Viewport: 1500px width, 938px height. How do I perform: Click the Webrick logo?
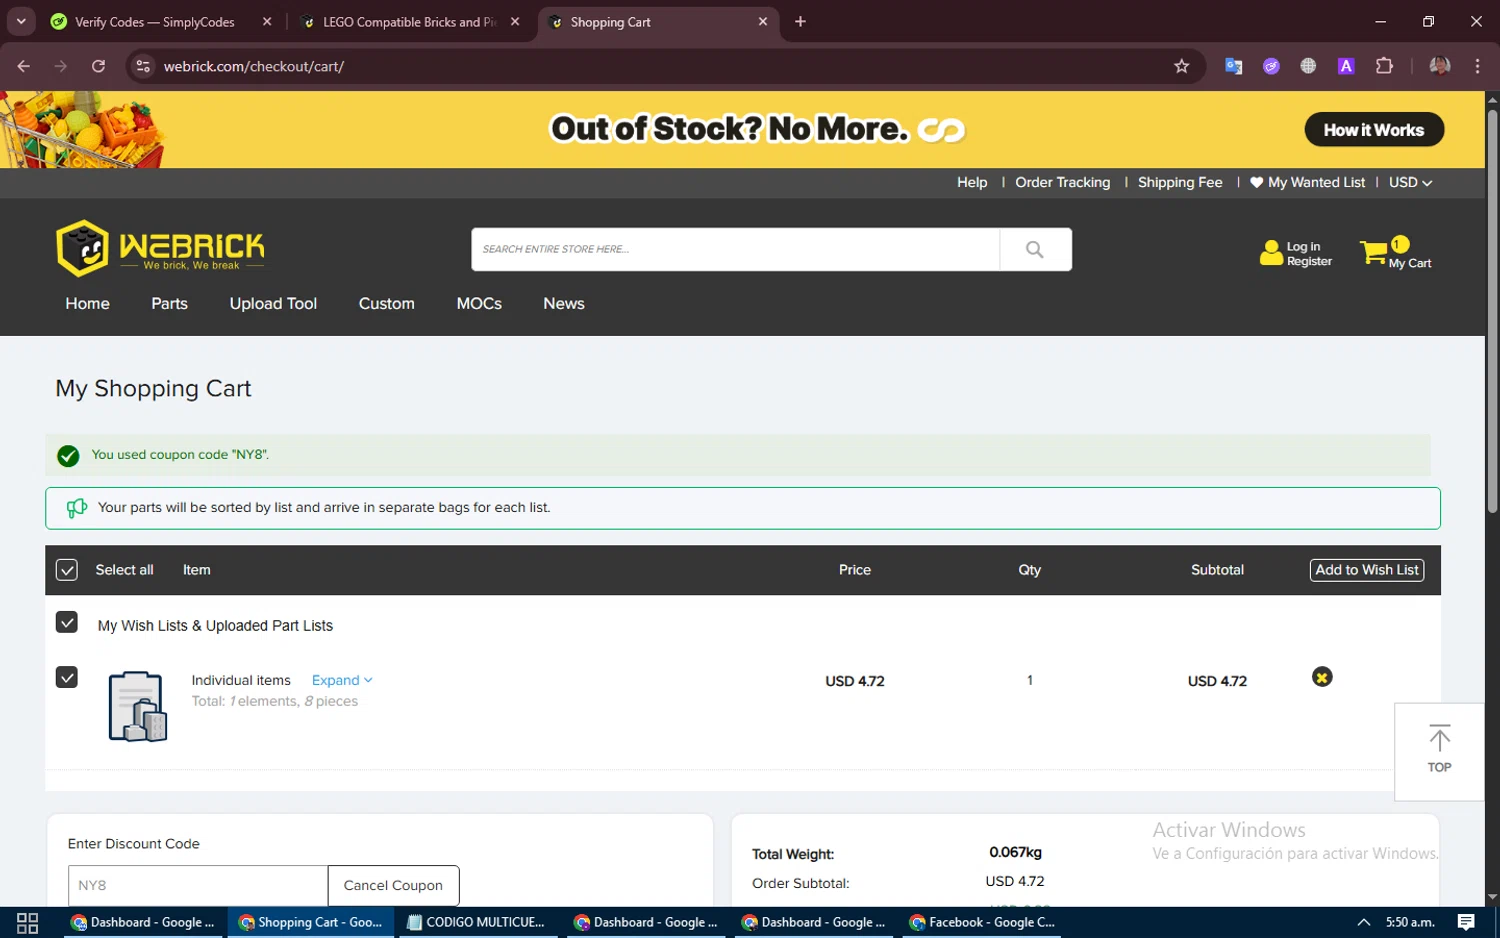click(160, 247)
